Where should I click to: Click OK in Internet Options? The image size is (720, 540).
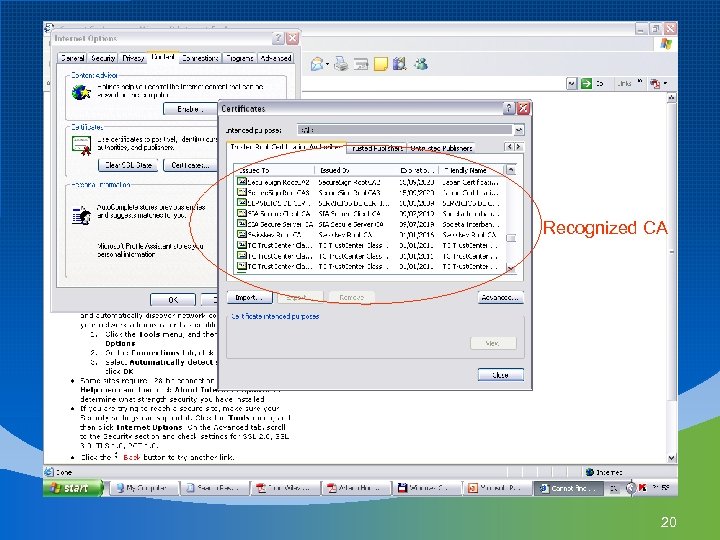[x=173, y=300]
